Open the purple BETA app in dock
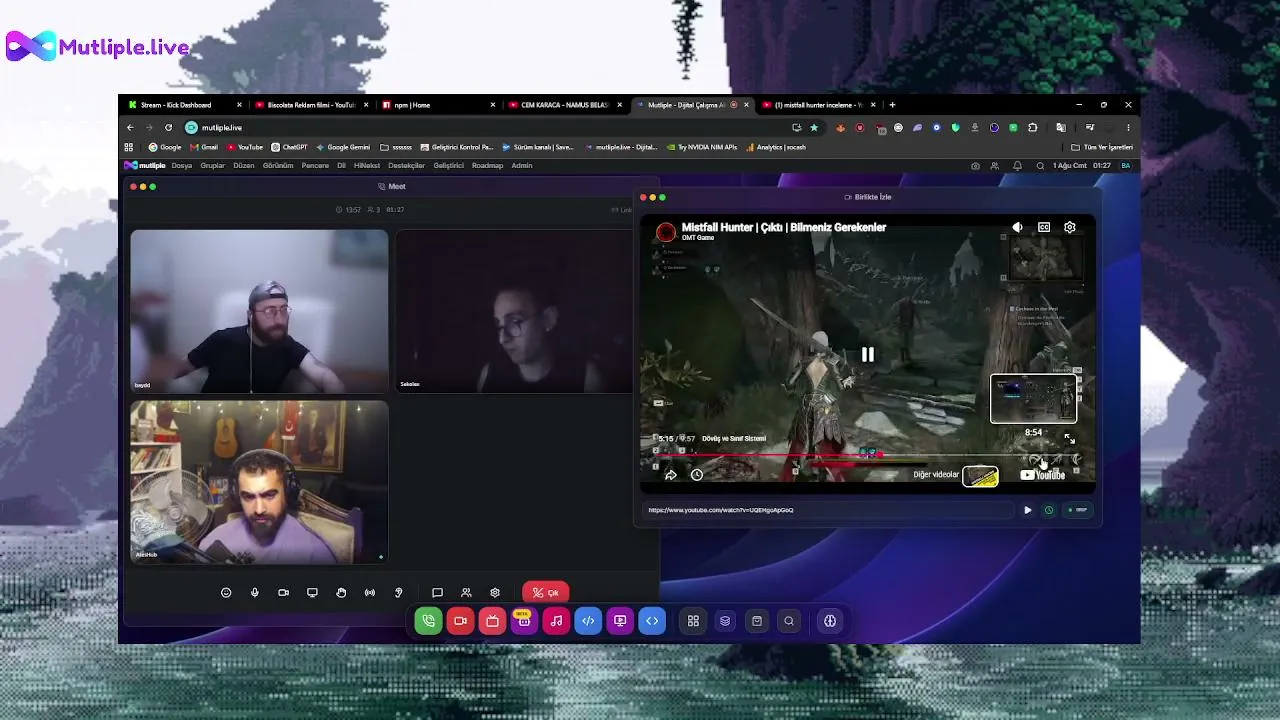Image resolution: width=1280 pixels, height=720 pixels. point(524,621)
